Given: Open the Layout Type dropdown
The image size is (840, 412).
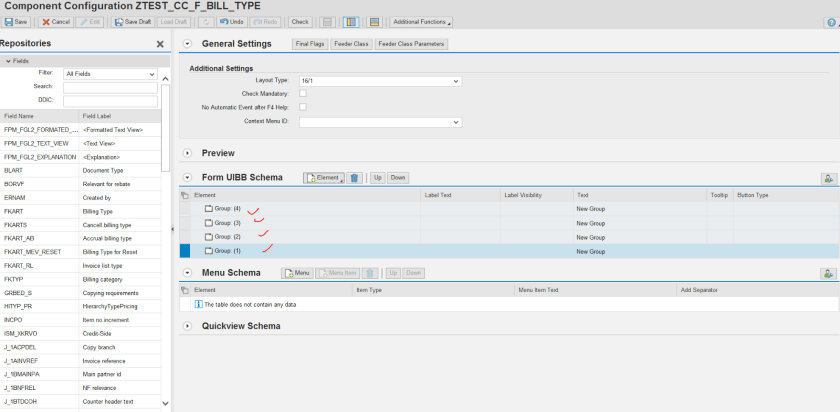Looking at the screenshot, I should [456, 80].
